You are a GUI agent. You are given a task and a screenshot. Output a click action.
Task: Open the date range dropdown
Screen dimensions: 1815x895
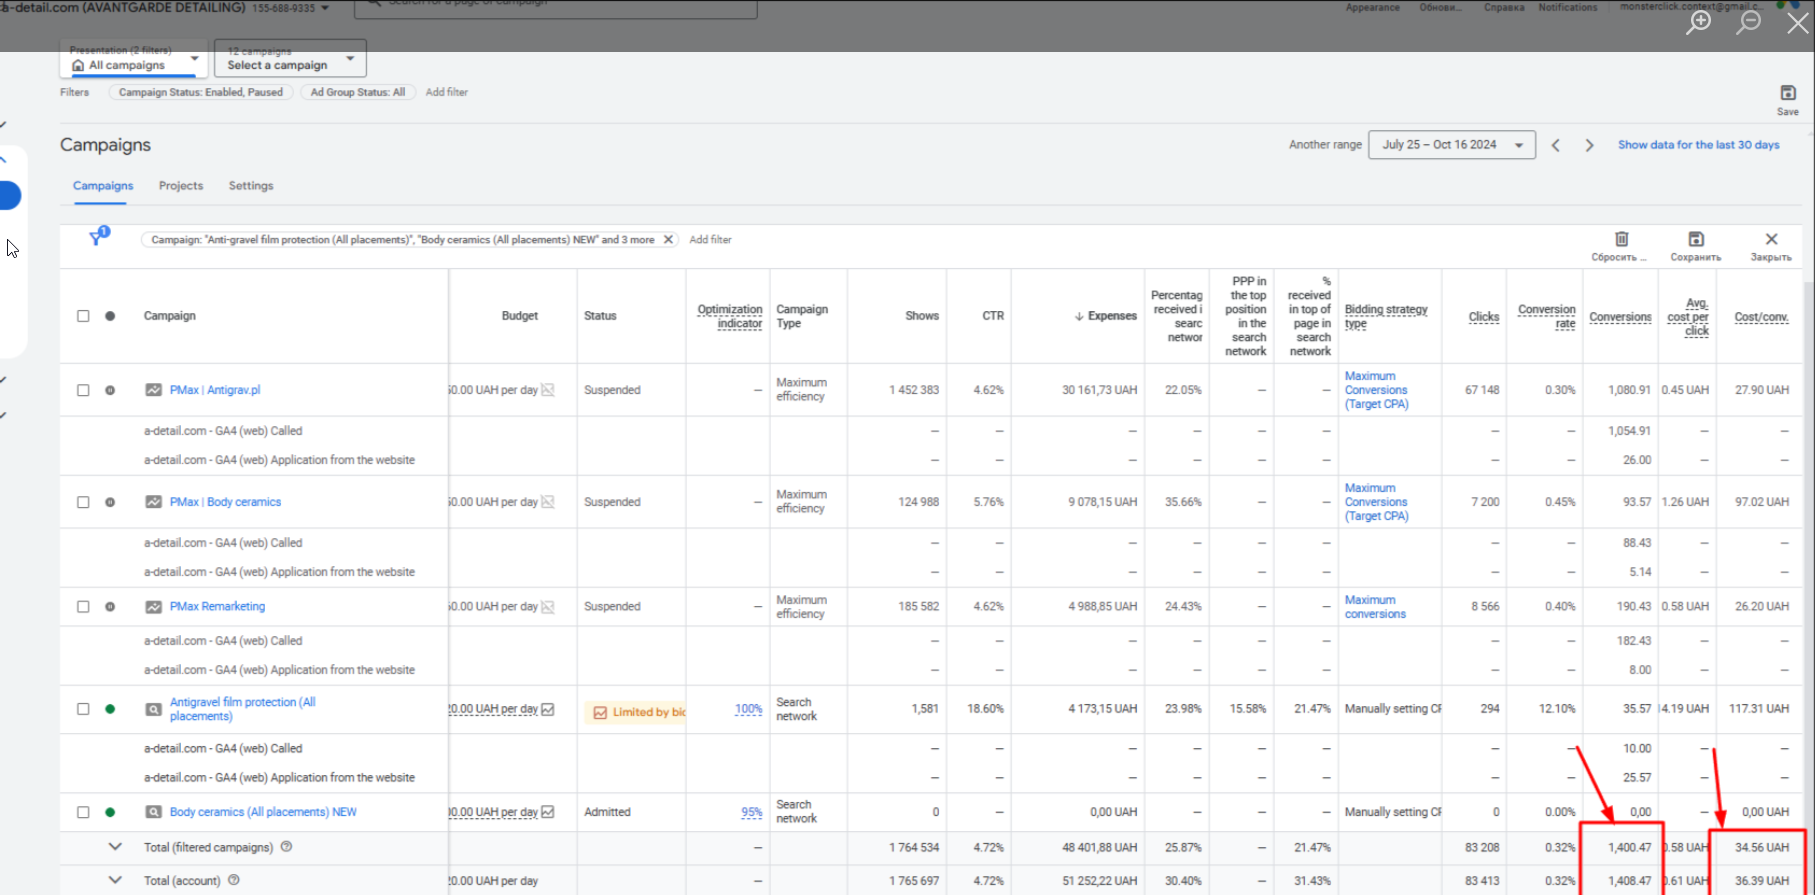pos(1451,145)
